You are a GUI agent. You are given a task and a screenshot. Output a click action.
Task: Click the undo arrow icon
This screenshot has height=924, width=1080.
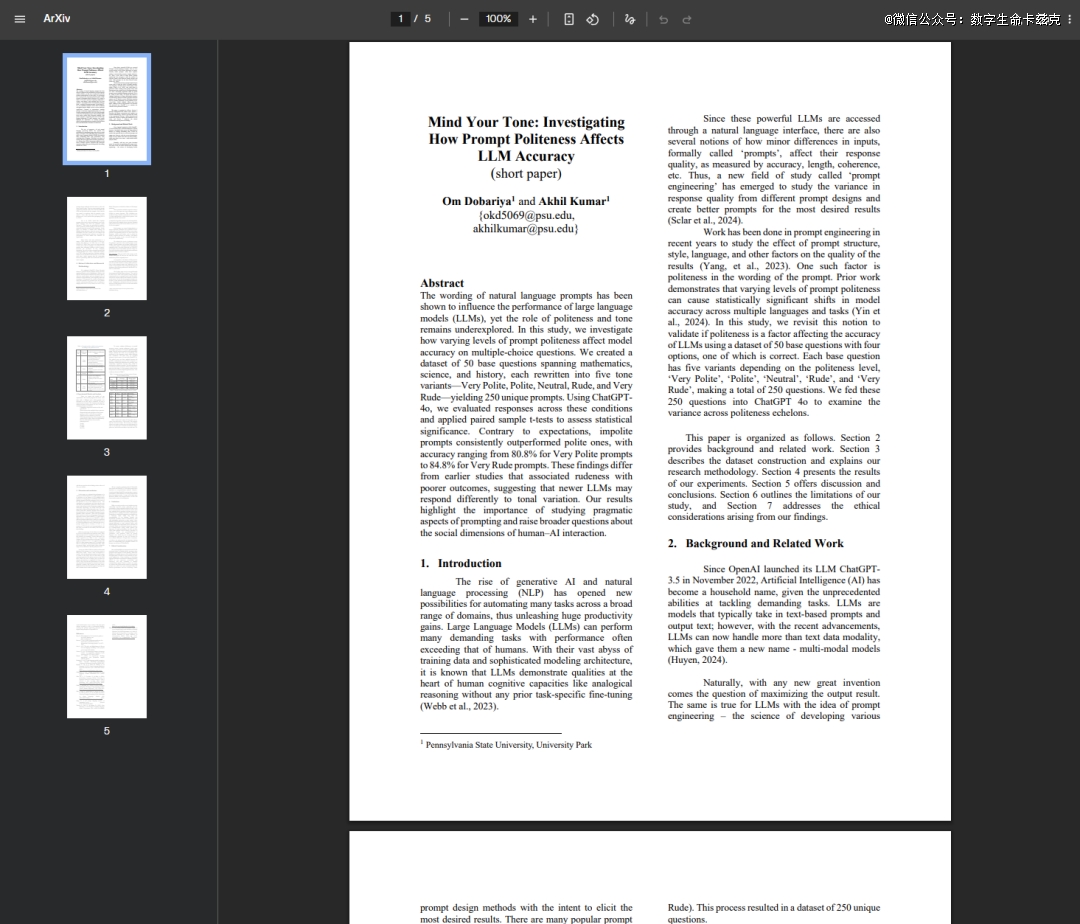click(x=663, y=19)
